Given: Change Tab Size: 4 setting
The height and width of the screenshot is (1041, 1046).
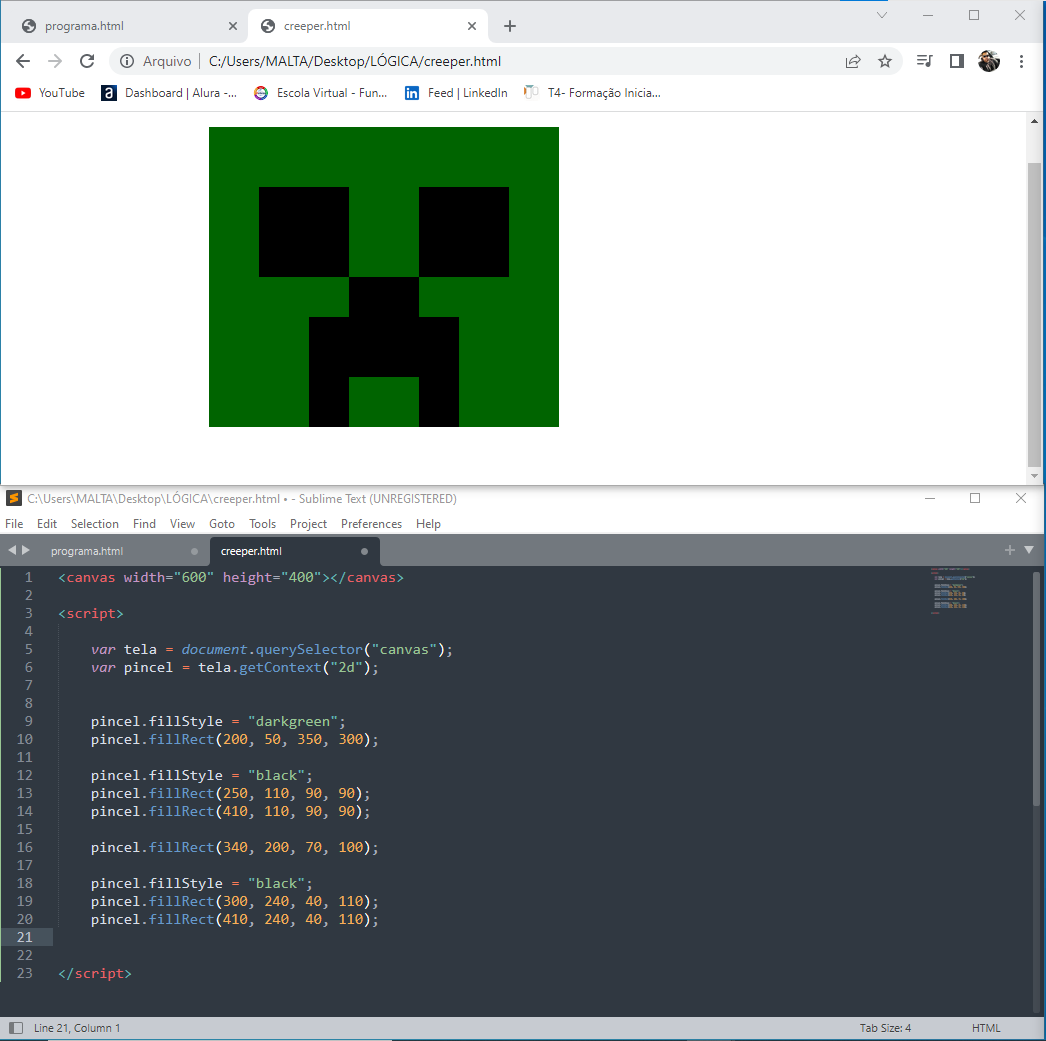Looking at the screenshot, I should click(885, 1028).
